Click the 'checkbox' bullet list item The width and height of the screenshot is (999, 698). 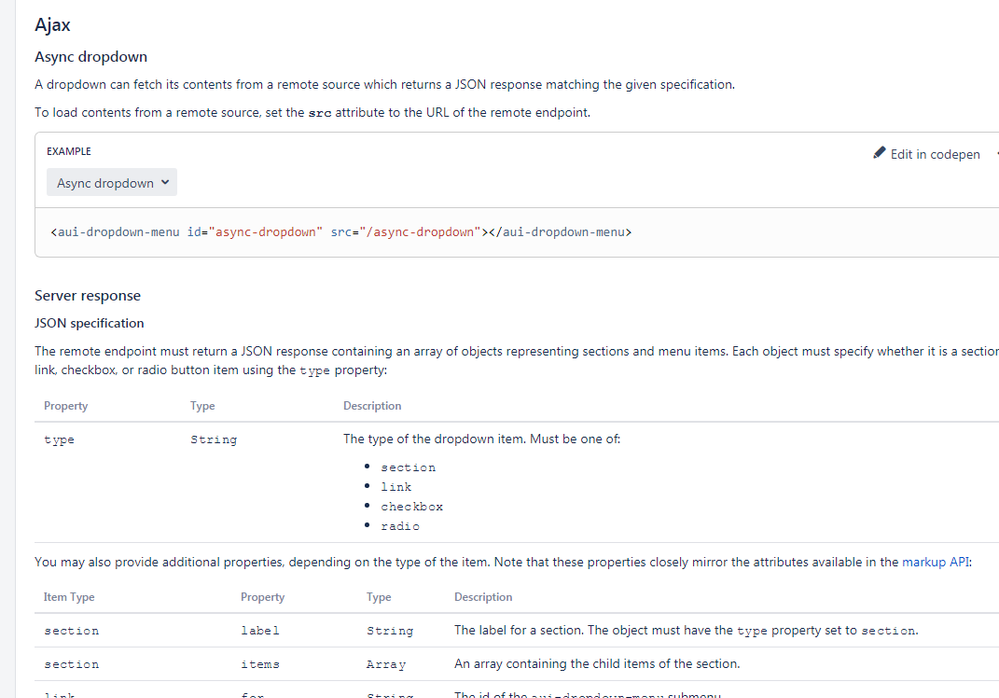point(412,507)
